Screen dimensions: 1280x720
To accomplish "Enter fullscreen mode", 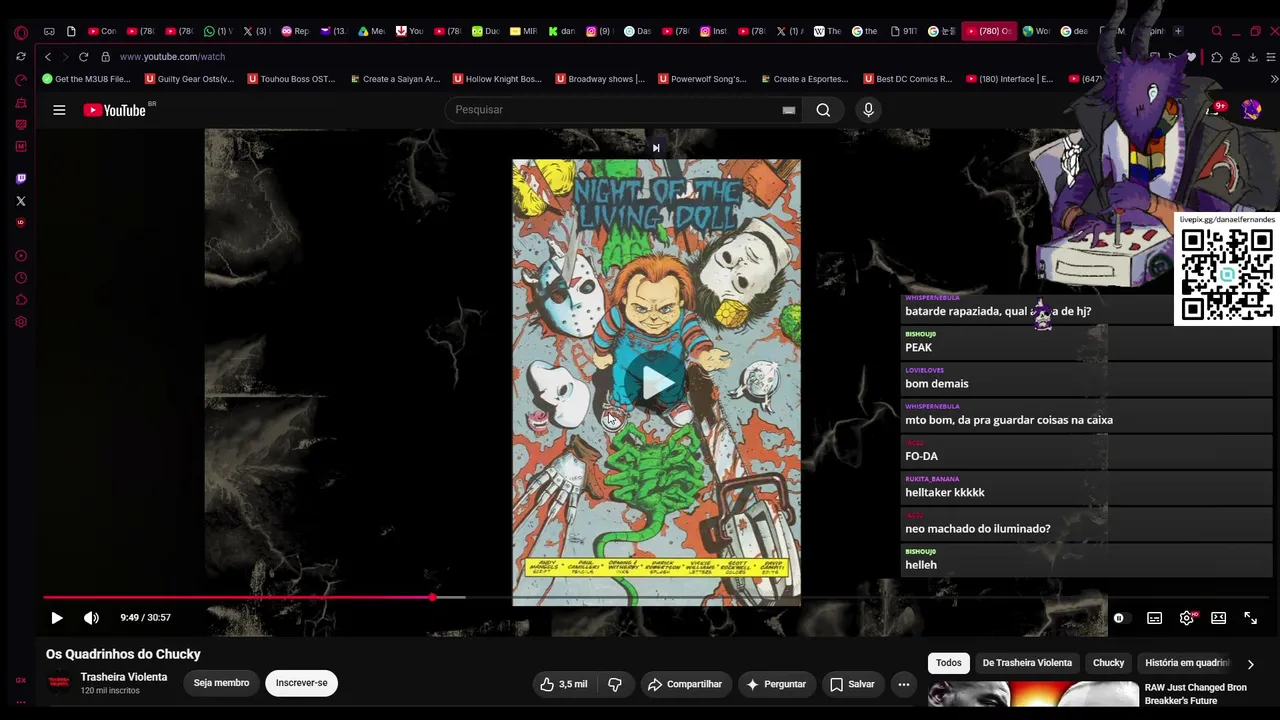I will tap(1250, 618).
